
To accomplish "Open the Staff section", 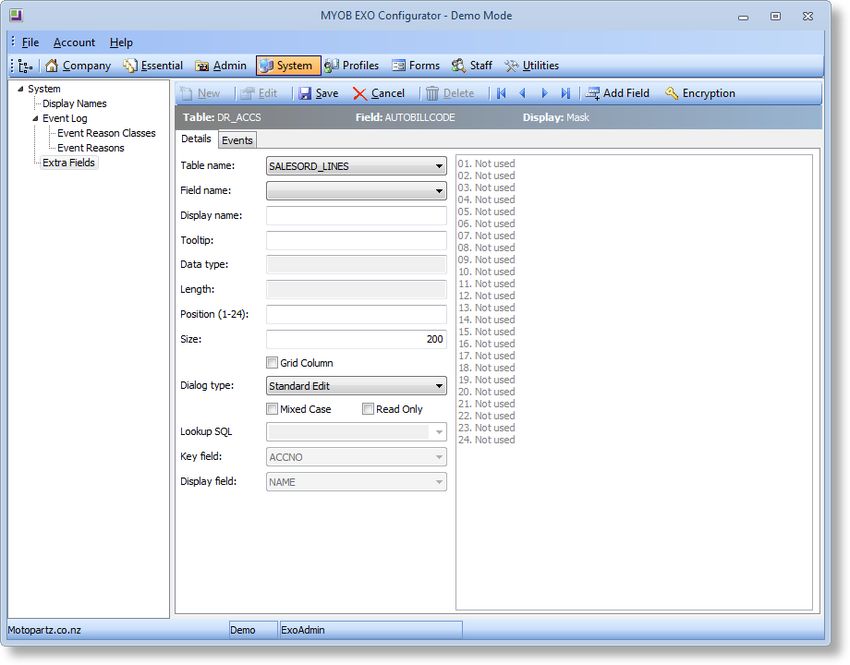I will pos(472,66).
